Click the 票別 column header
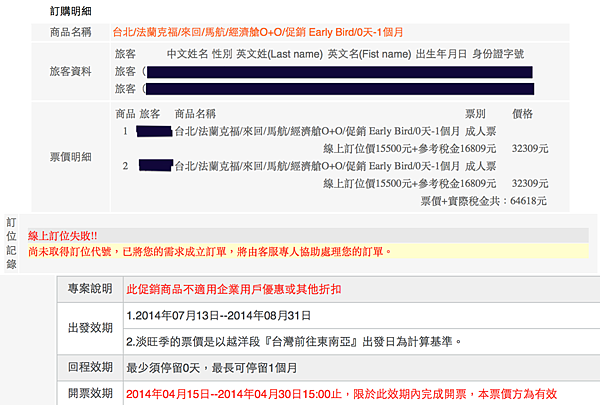 click(475, 114)
